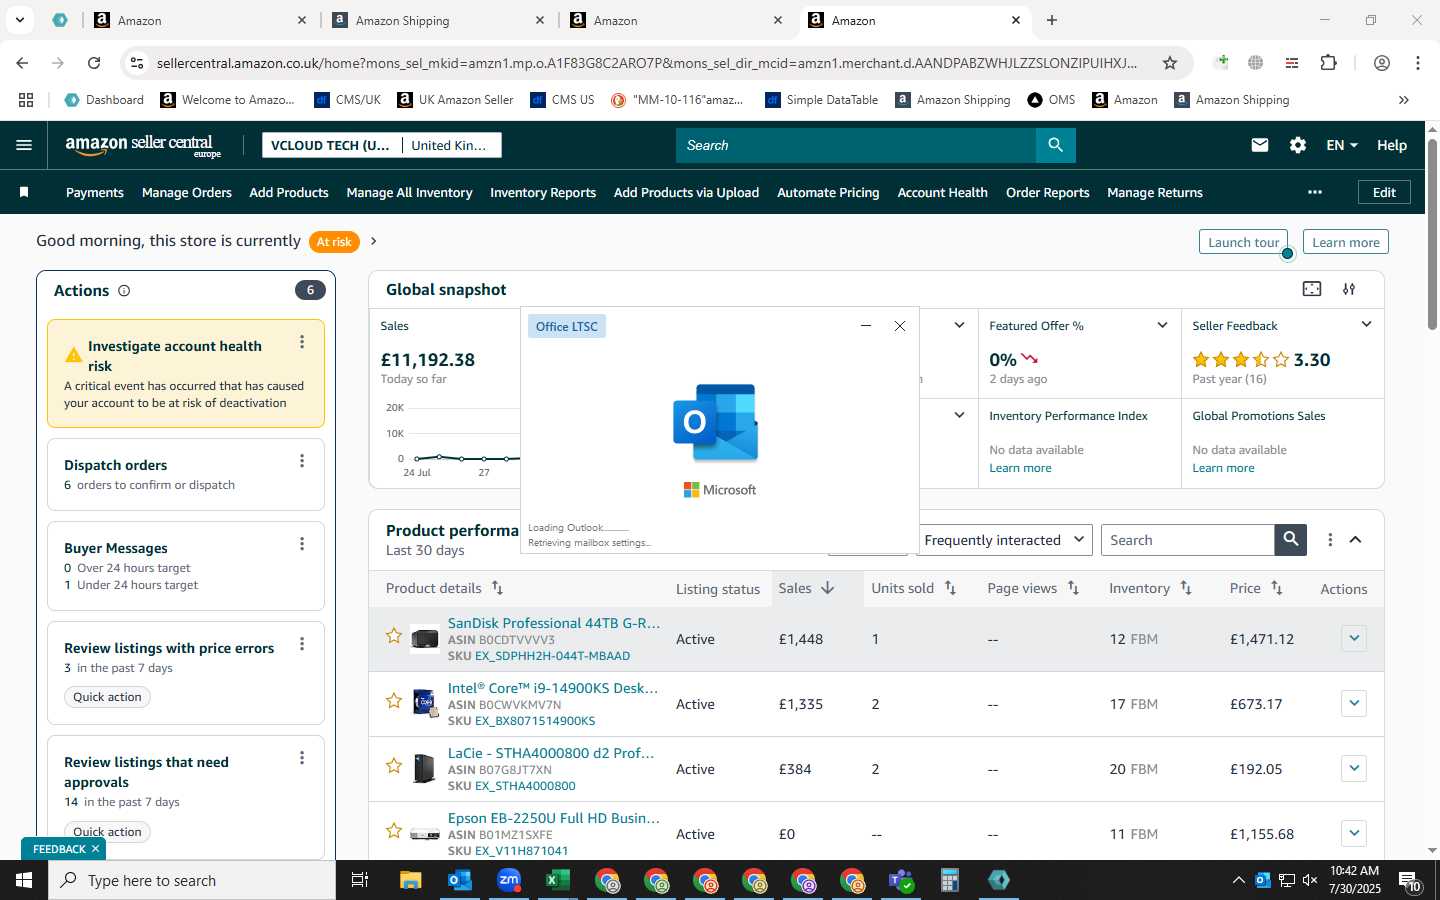Screen dimensions: 1440x900
Task: Click Quick action under price errors card
Action: point(107,697)
